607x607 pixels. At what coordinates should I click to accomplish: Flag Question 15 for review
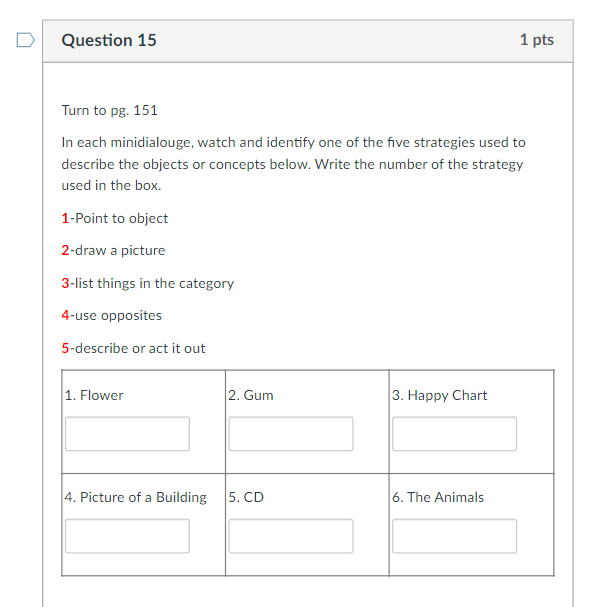[26, 40]
